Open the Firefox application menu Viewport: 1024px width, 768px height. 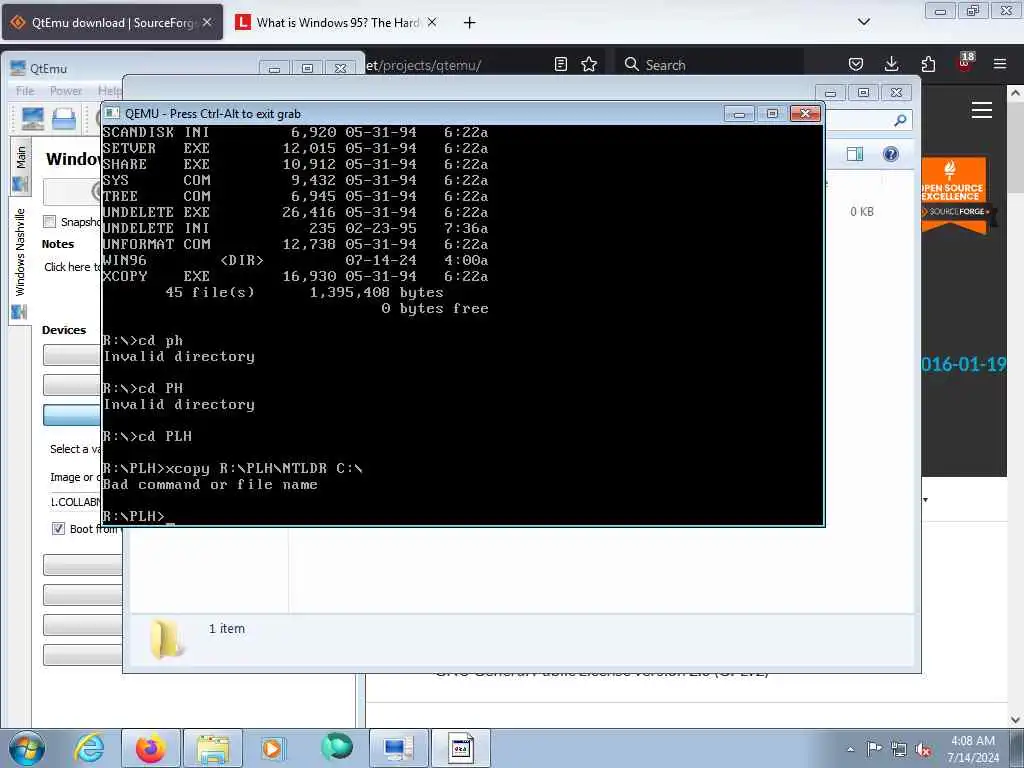(1000, 64)
